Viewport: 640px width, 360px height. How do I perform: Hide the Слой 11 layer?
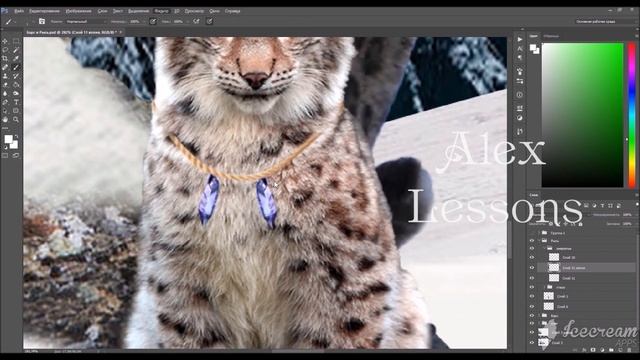coord(532,278)
